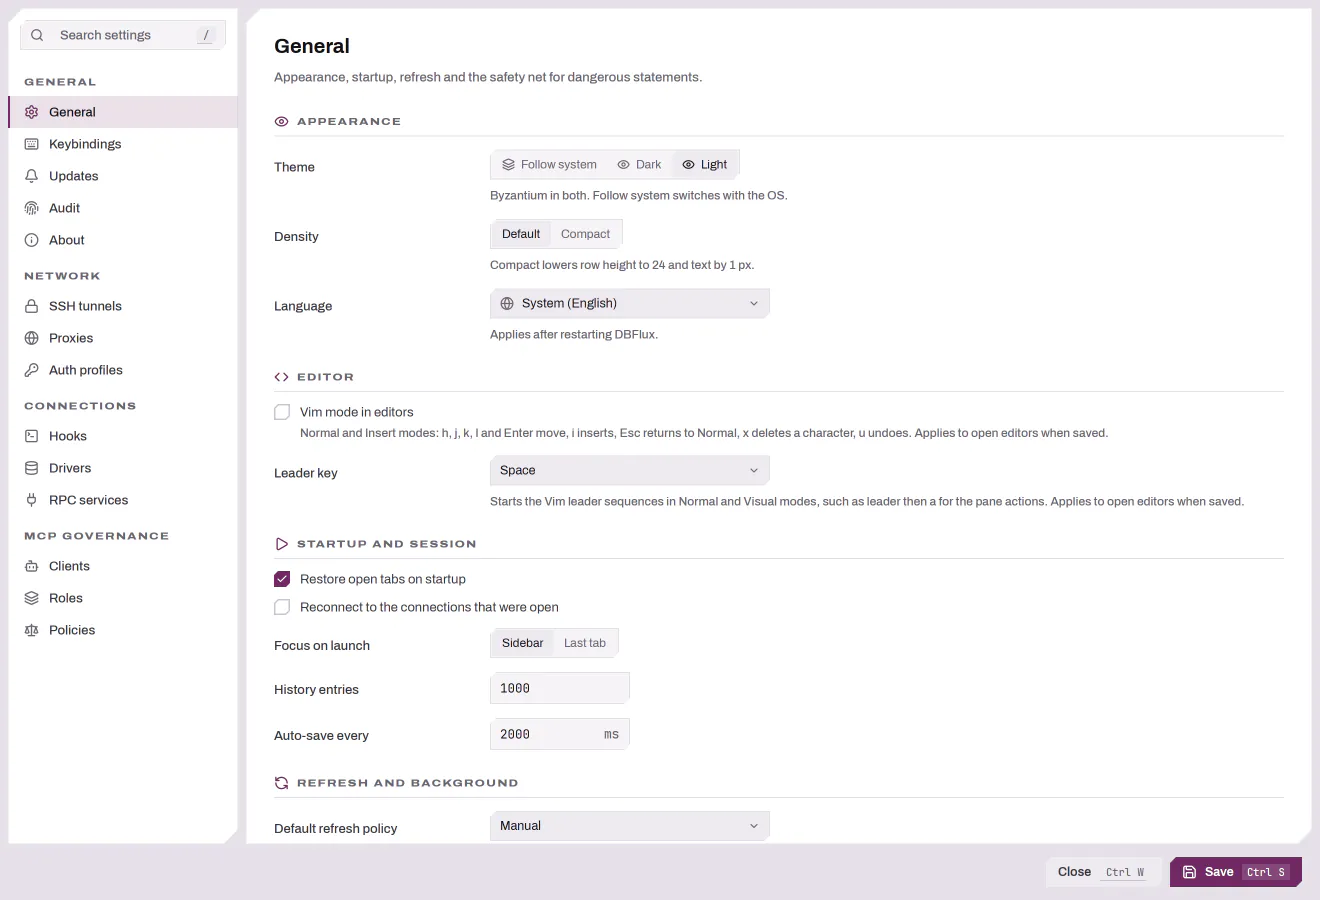Click the terminal icon beside Hooks
Viewport: 1320px width, 900px height.
pyautogui.click(x=31, y=436)
